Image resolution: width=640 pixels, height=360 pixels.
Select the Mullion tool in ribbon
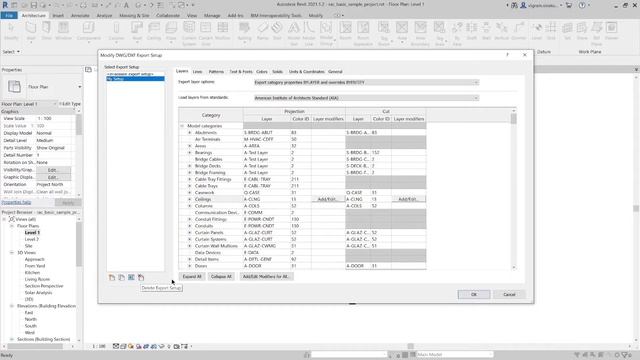[222, 31]
